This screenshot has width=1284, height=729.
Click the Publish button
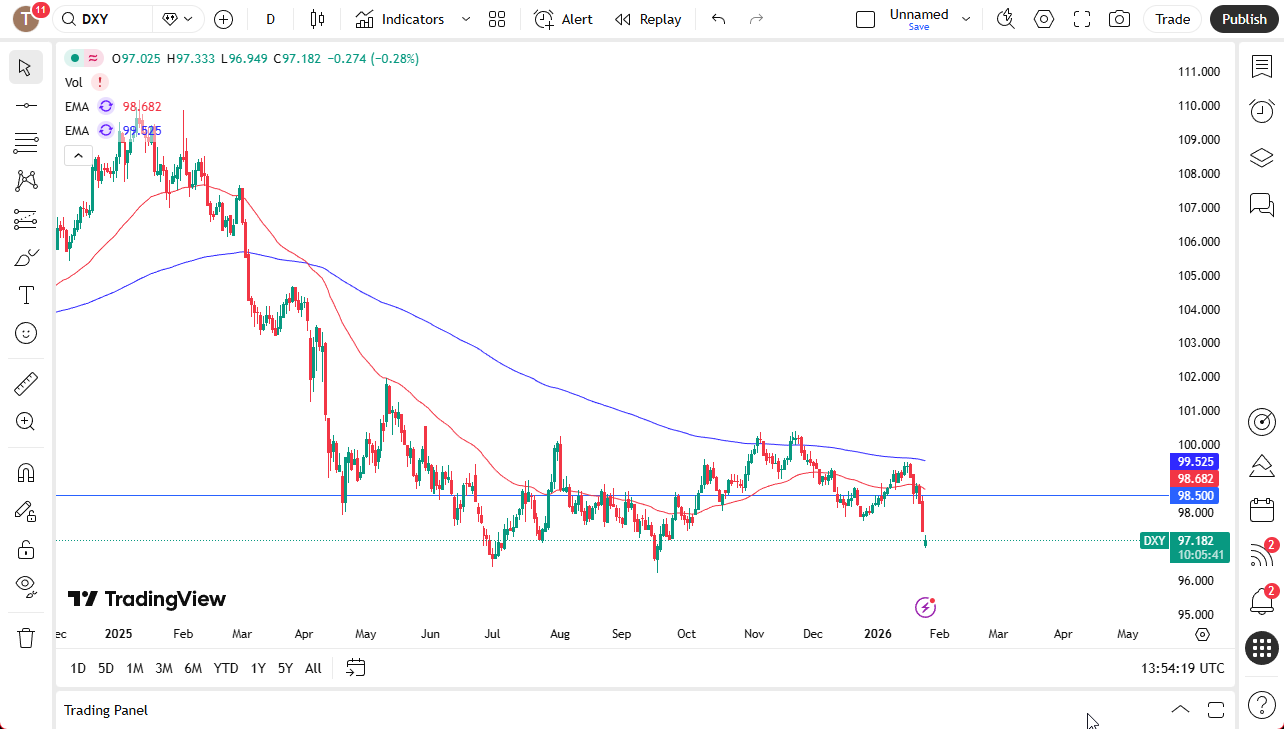[x=1243, y=19]
